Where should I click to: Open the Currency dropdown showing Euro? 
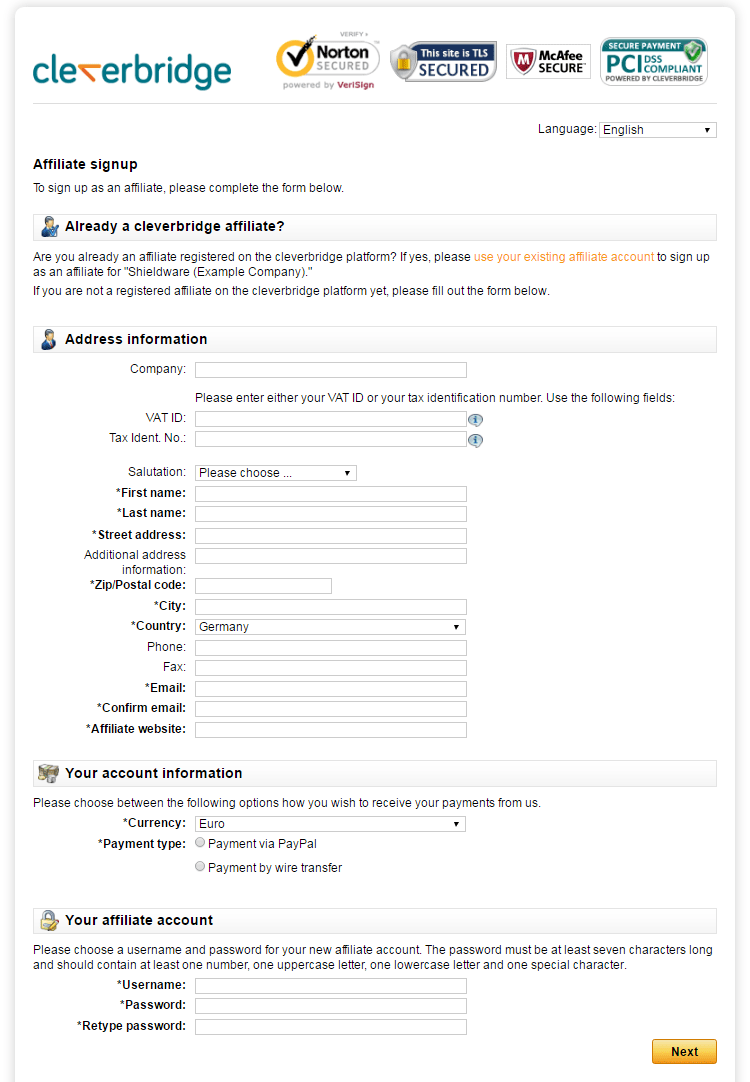330,823
